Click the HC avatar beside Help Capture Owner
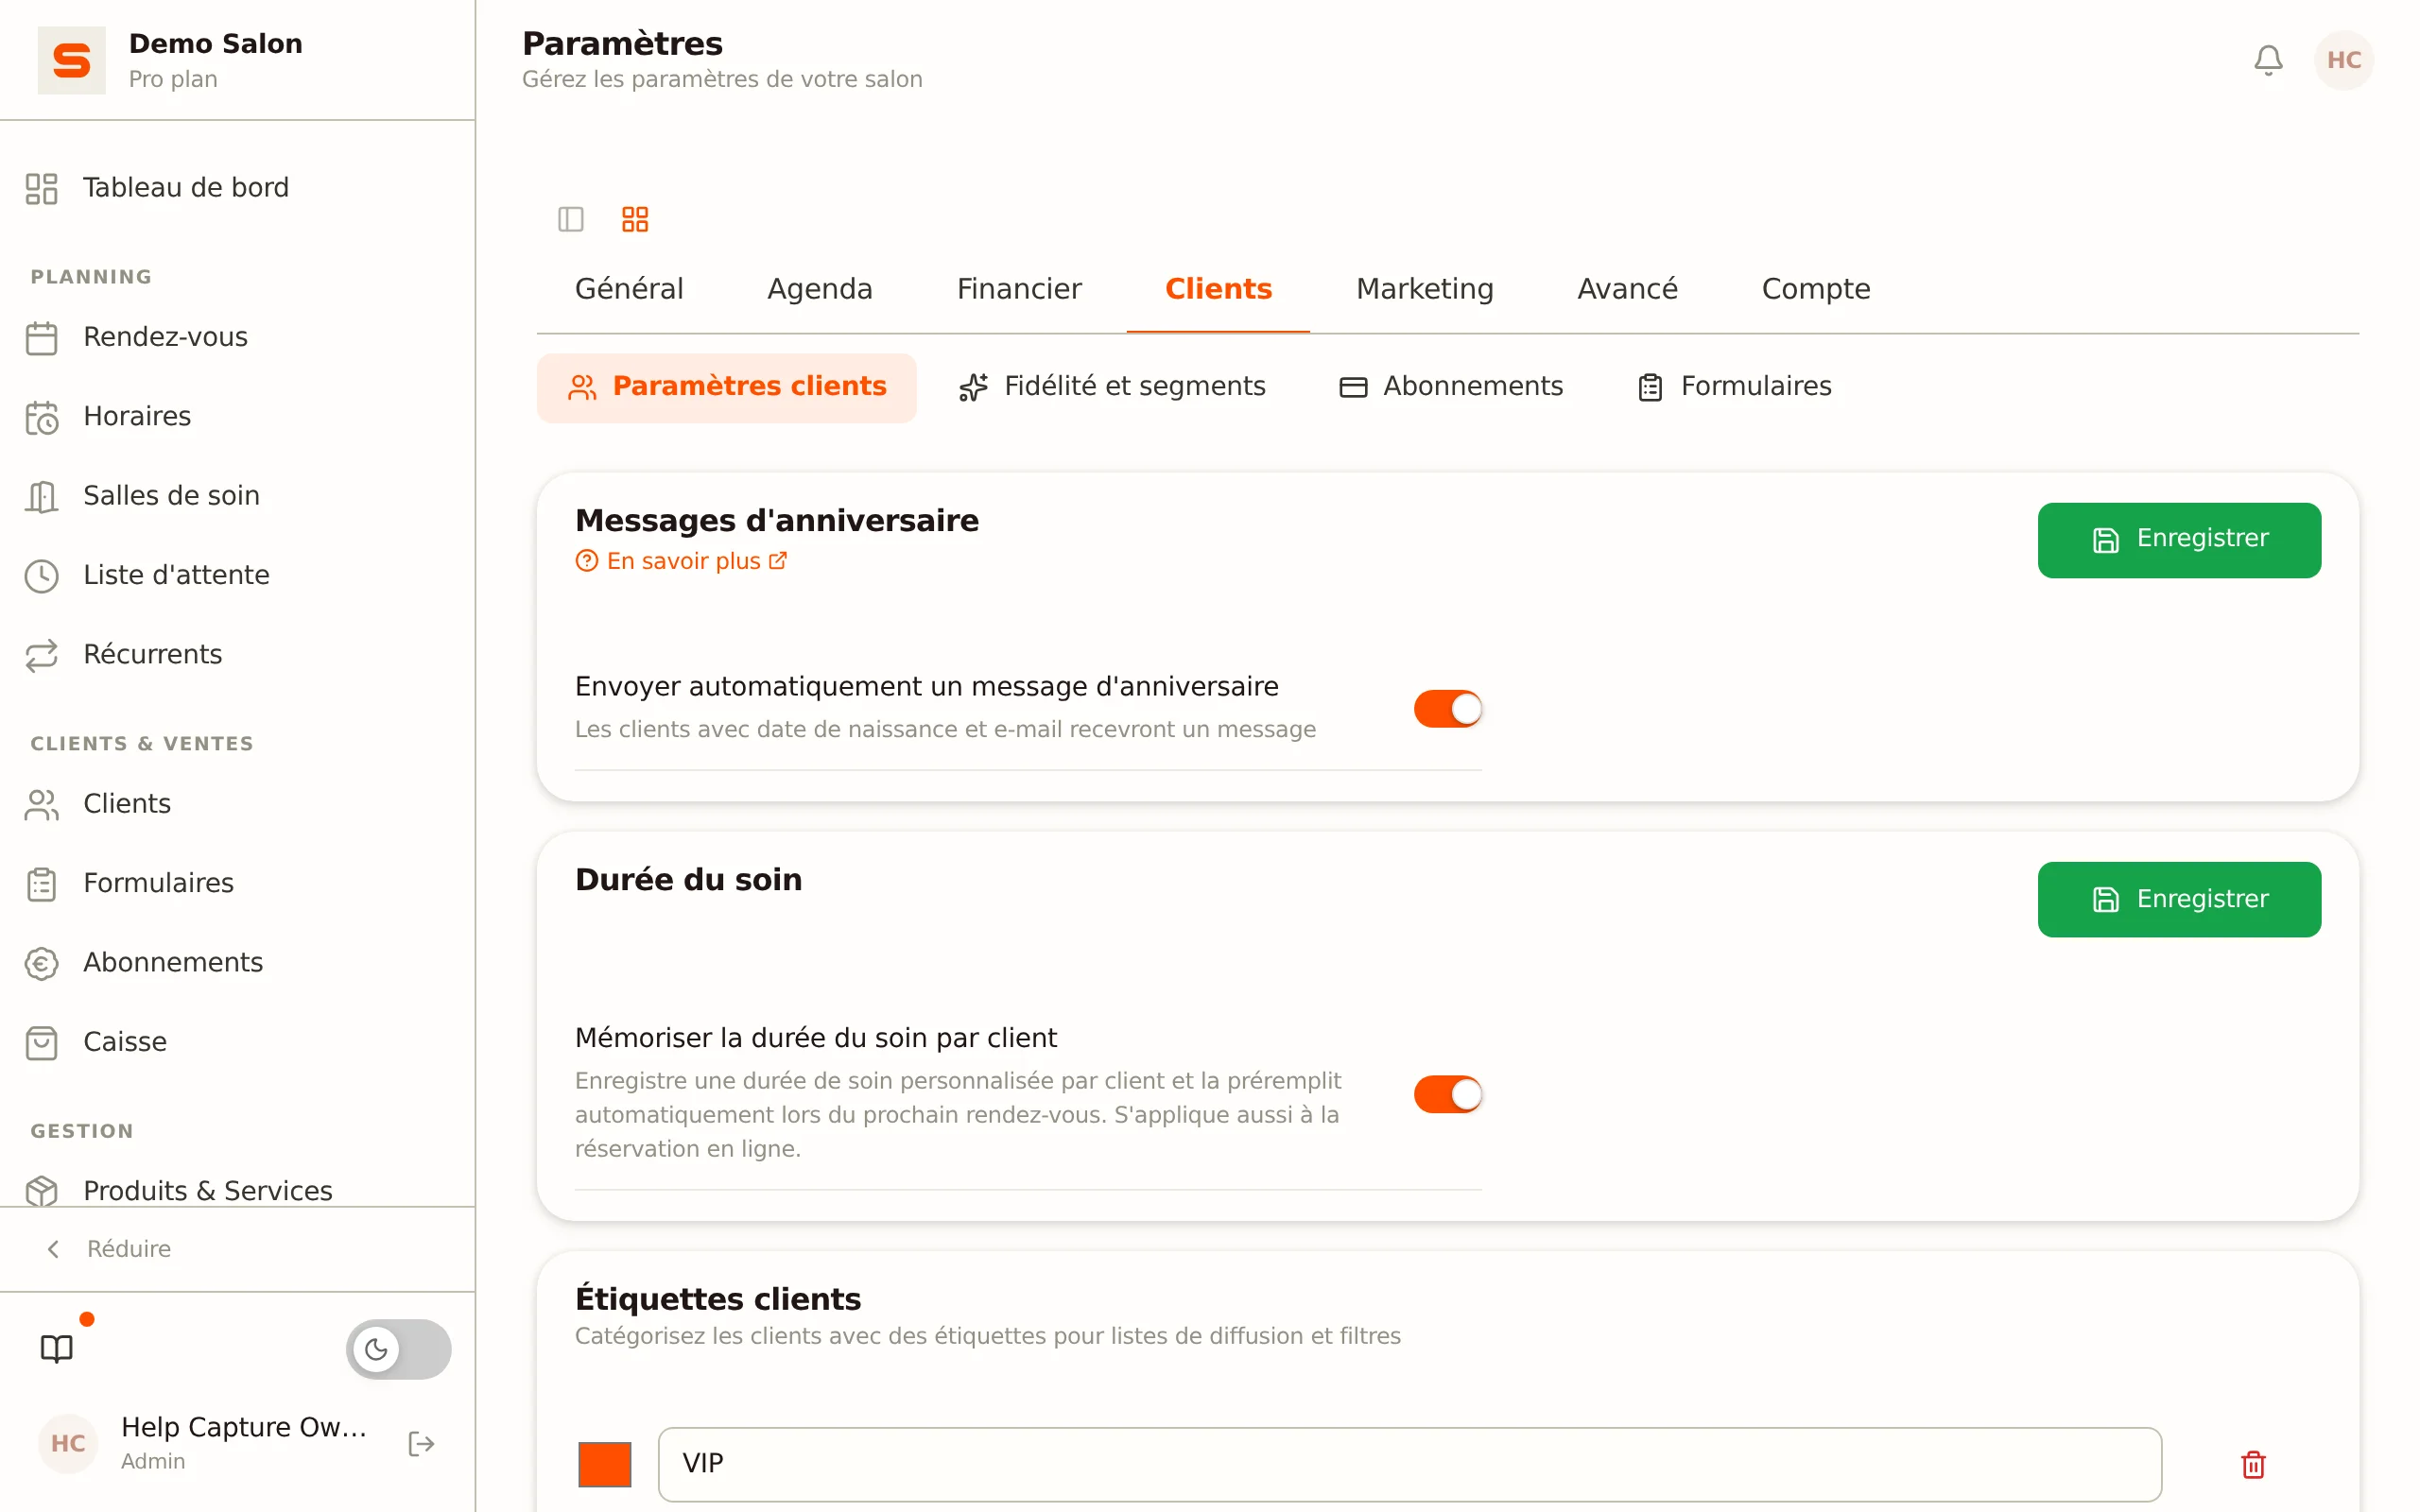Viewport: 2420px width, 1512px height. 68,1443
